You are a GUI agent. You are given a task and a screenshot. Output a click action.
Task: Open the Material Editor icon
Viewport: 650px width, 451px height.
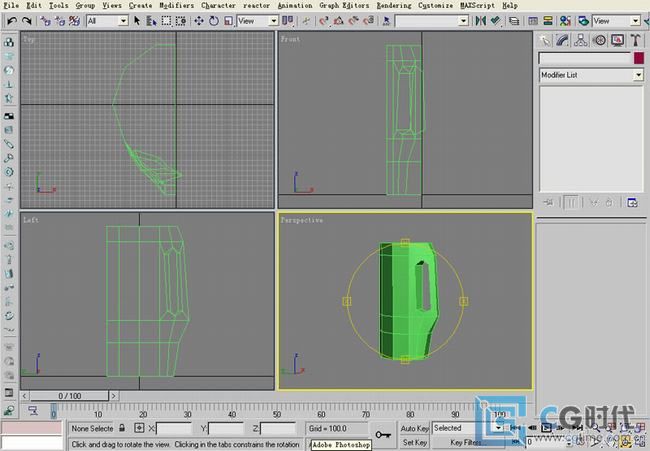pyautogui.click(x=565, y=21)
